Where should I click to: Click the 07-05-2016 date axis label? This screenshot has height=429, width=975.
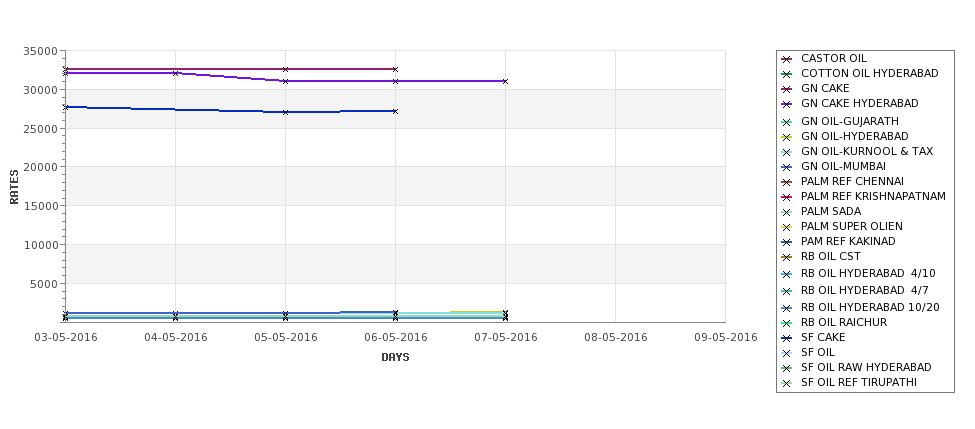tap(506, 337)
